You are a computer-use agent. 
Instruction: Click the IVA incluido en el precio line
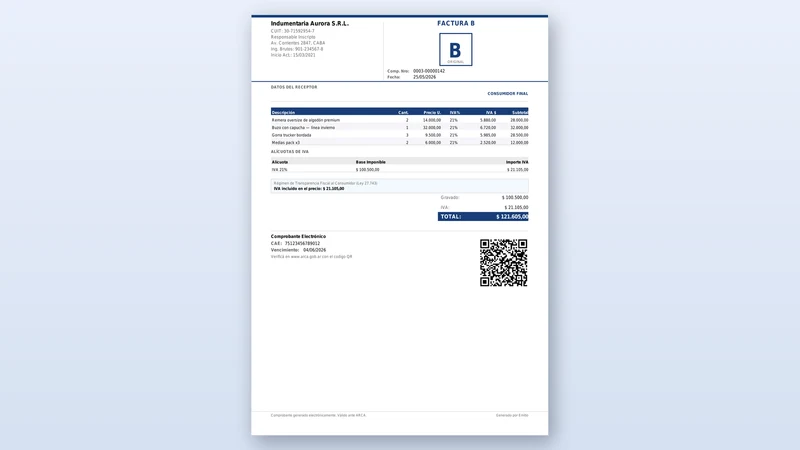coord(309,189)
